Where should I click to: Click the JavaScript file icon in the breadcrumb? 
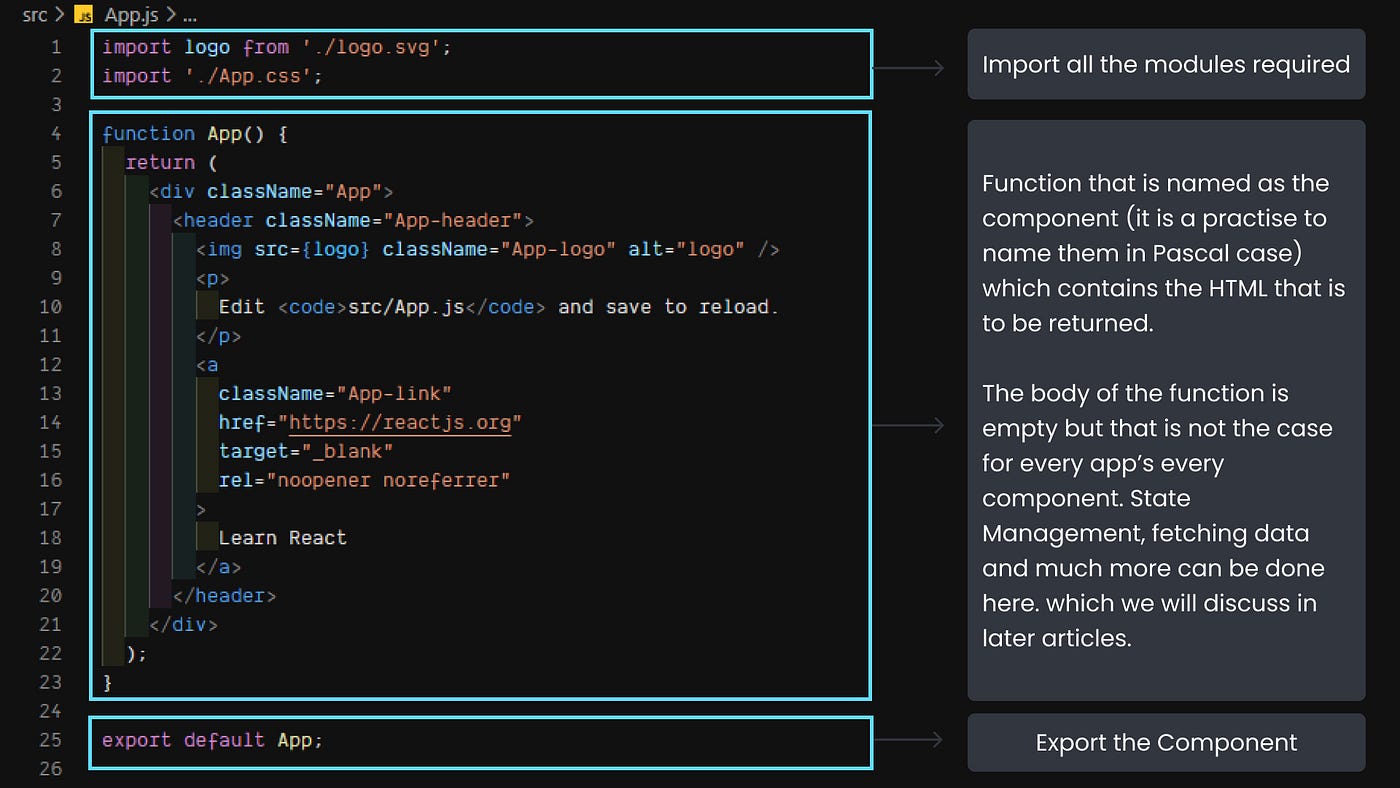pyautogui.click(x=85, y=15)
